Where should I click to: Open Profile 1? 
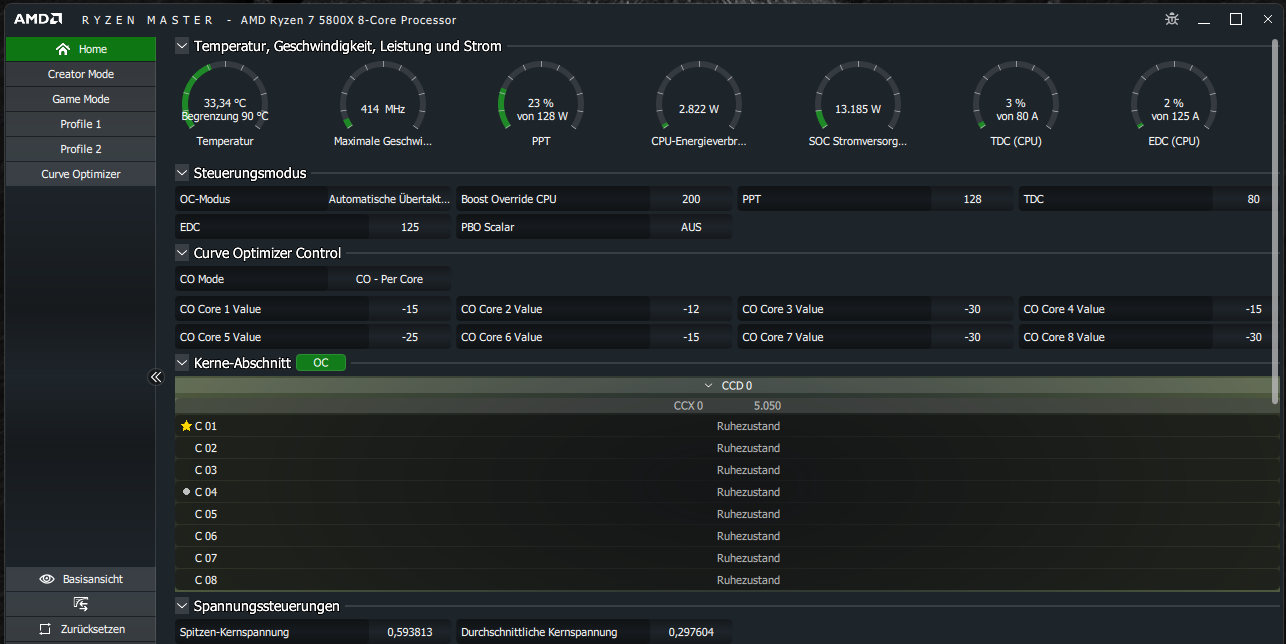tap(81, 124)
